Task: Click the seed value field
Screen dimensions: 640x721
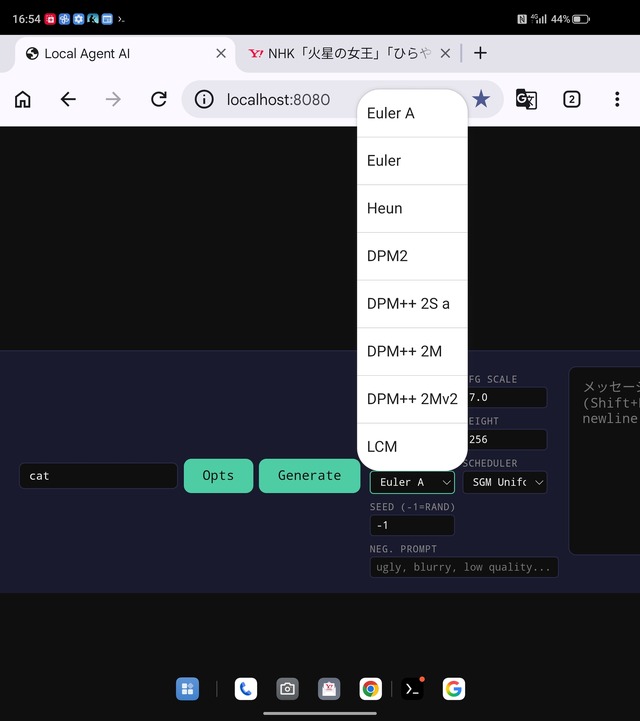Action: point(411,525)
